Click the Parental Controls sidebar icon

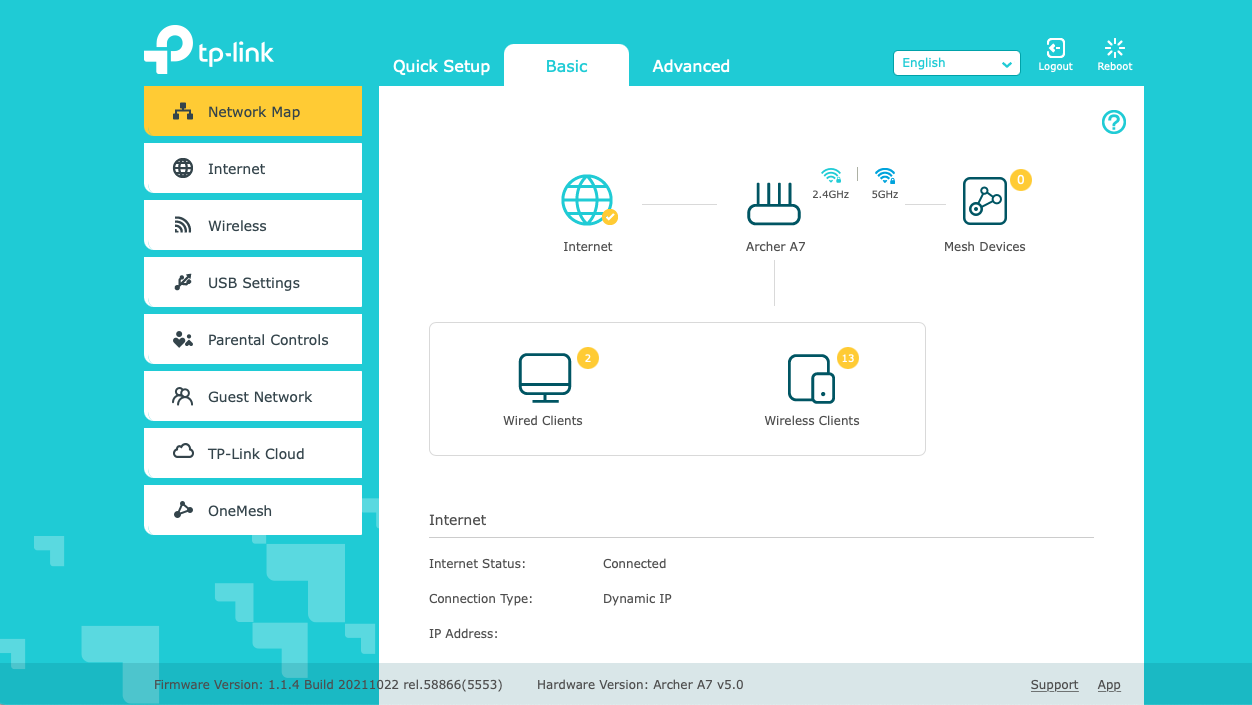pyautogui.click(x=183, y=340)
